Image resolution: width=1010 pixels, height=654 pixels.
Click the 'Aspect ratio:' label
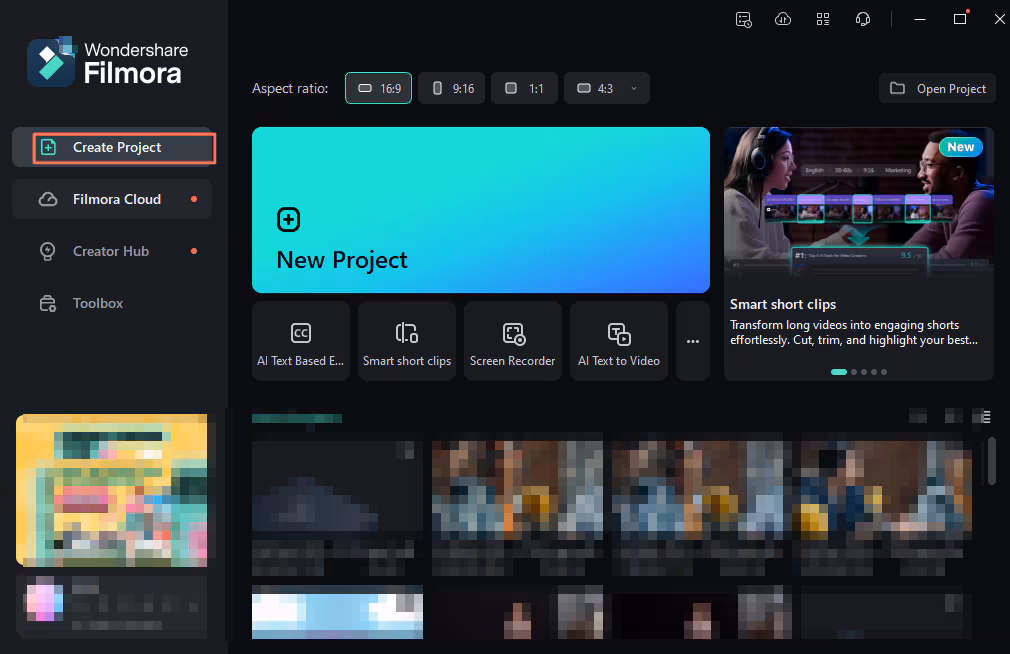pyautogui.click(x=290, y=88)
